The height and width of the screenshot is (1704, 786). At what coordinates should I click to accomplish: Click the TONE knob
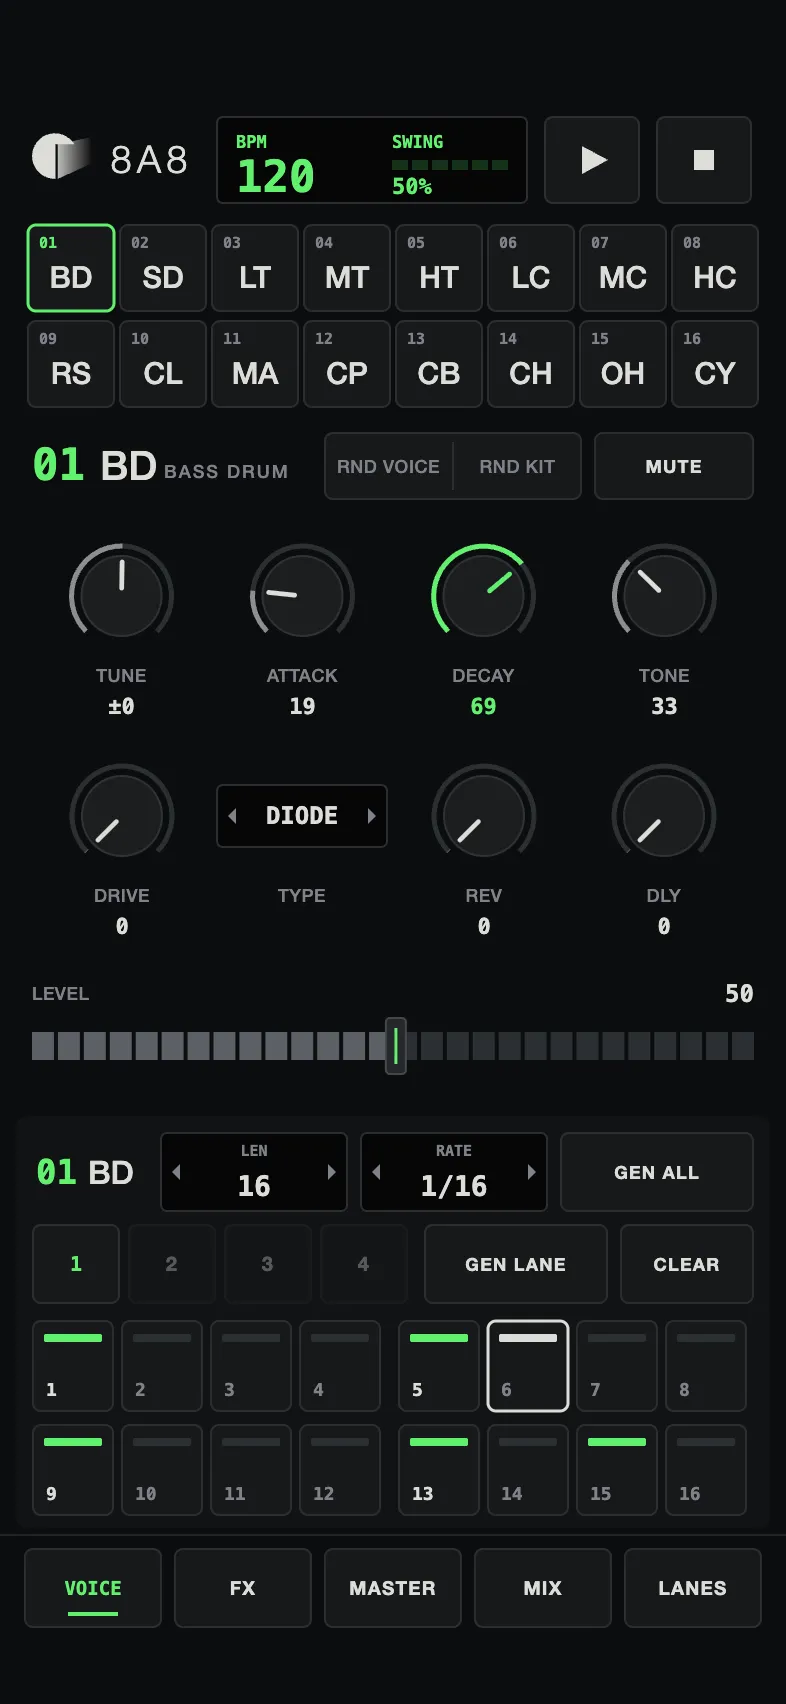[x=664, y=595]
